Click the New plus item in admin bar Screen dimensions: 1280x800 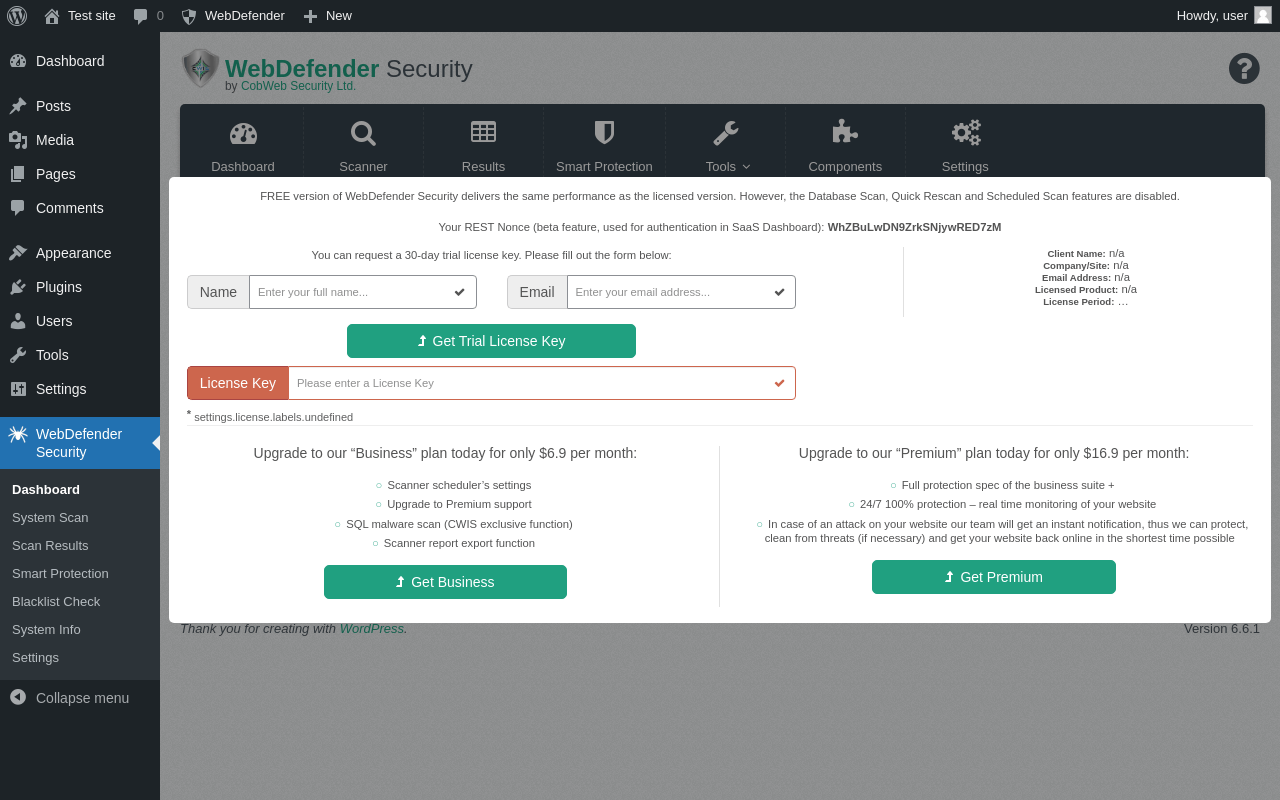click(327, 16)
